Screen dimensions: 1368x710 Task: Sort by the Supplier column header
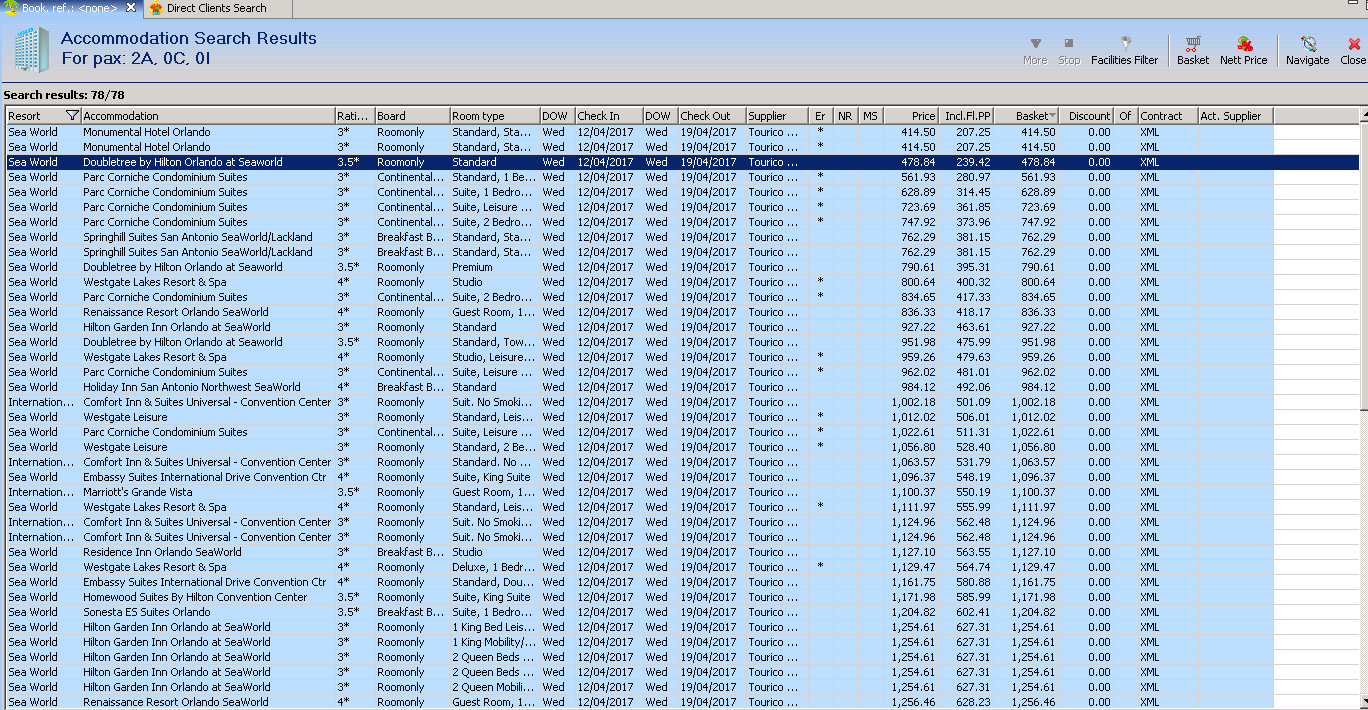776,116
